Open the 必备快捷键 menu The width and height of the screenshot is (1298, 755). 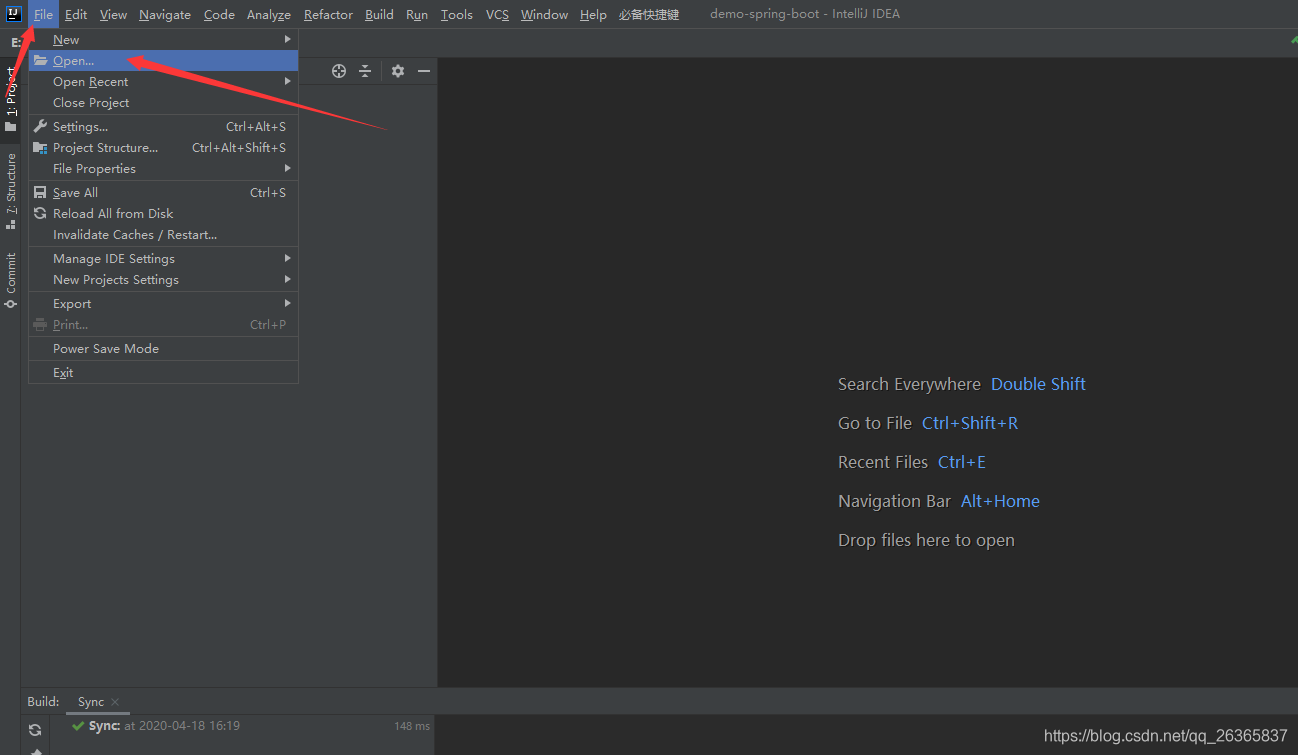[649, 15]
